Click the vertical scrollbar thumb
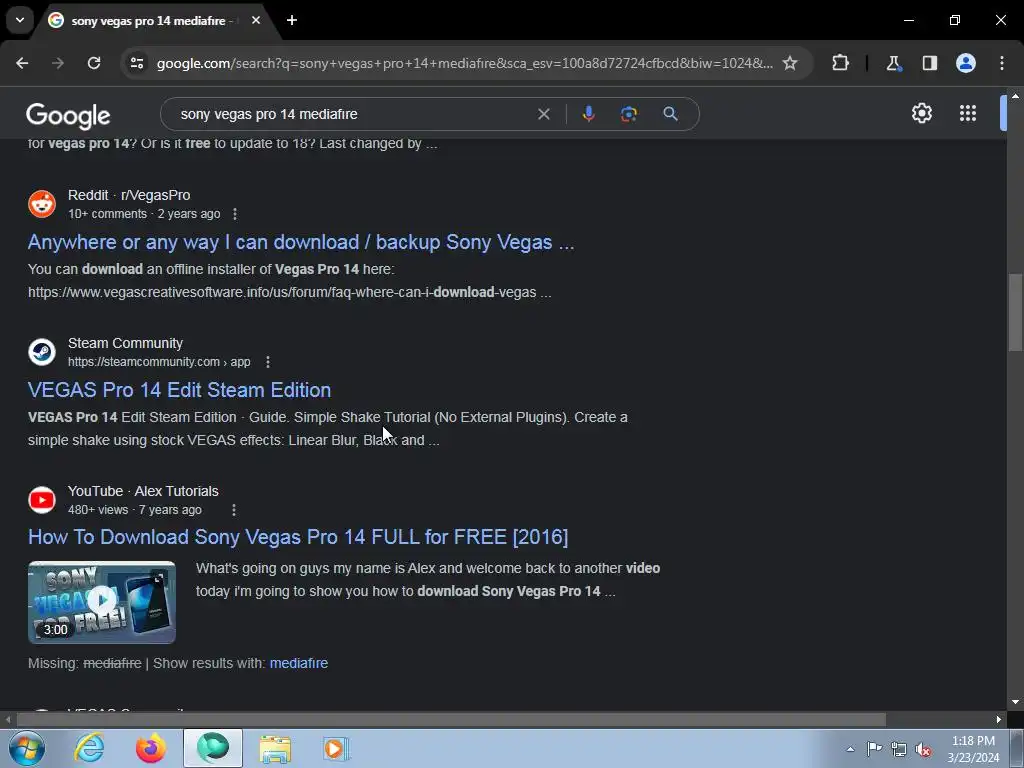 pyautogui.click(x=1015, y=312)
